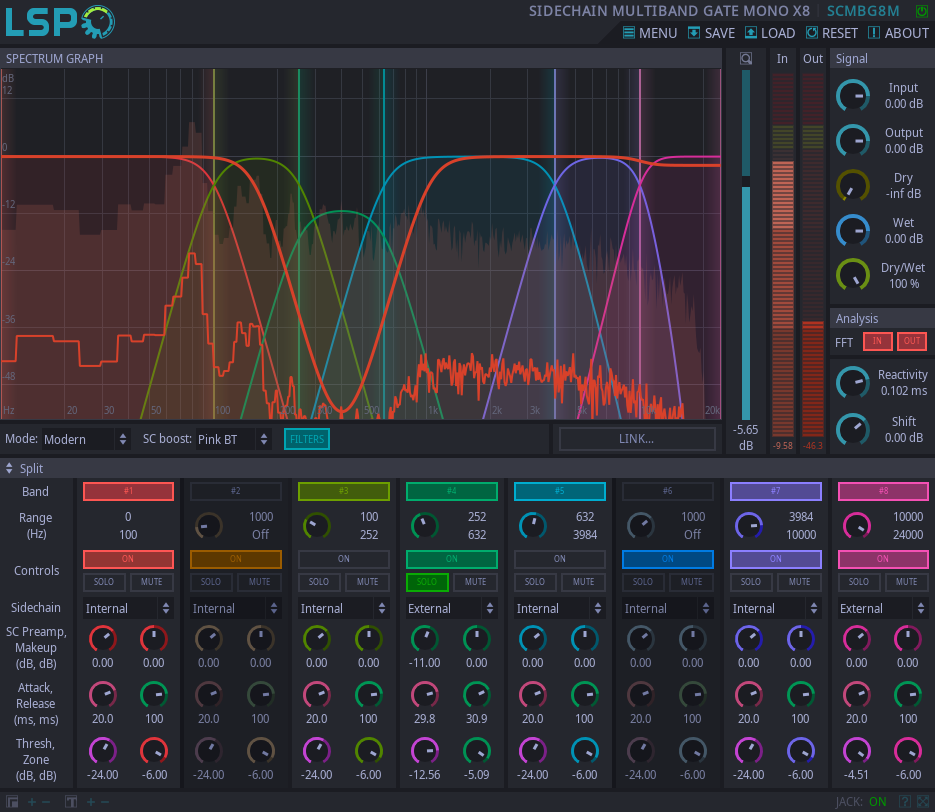The image size is (935, 812).
Task: Click band #4 Attack knob at 29.8
Action: [425, 695]
